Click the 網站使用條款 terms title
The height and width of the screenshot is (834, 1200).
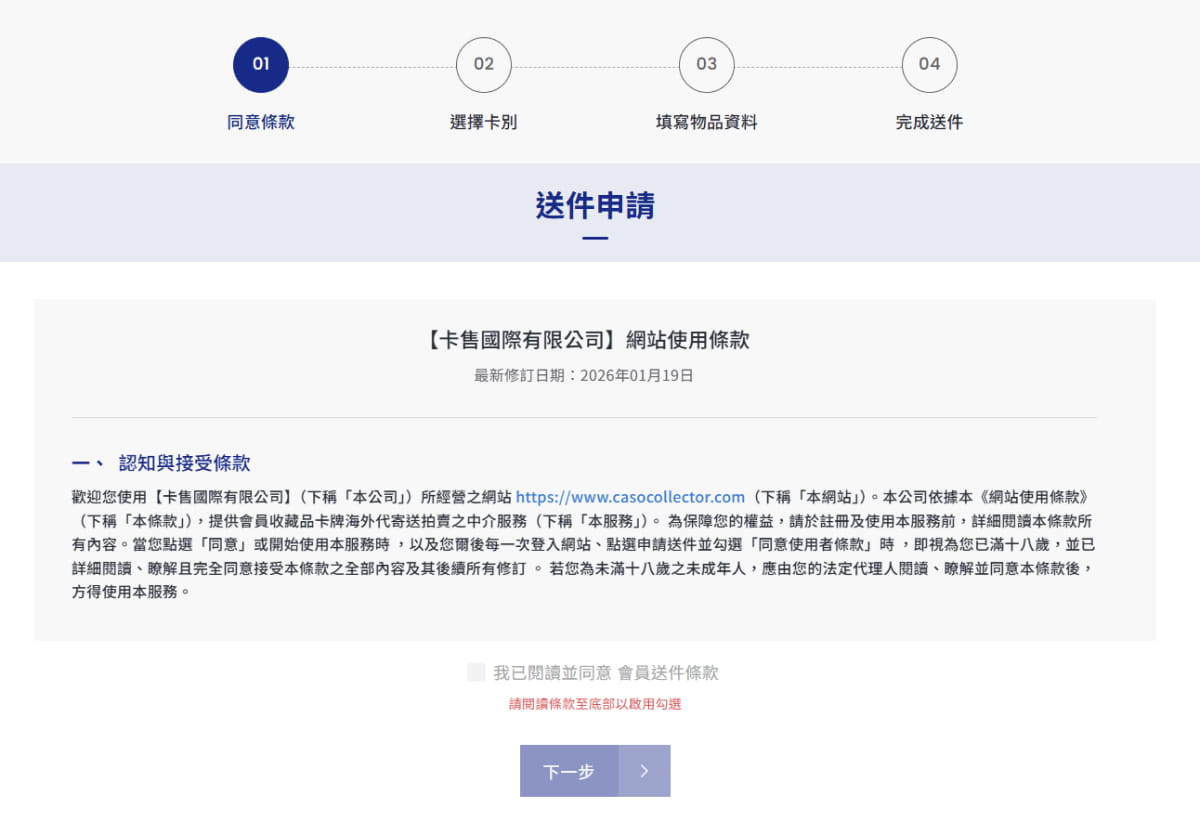587,340
